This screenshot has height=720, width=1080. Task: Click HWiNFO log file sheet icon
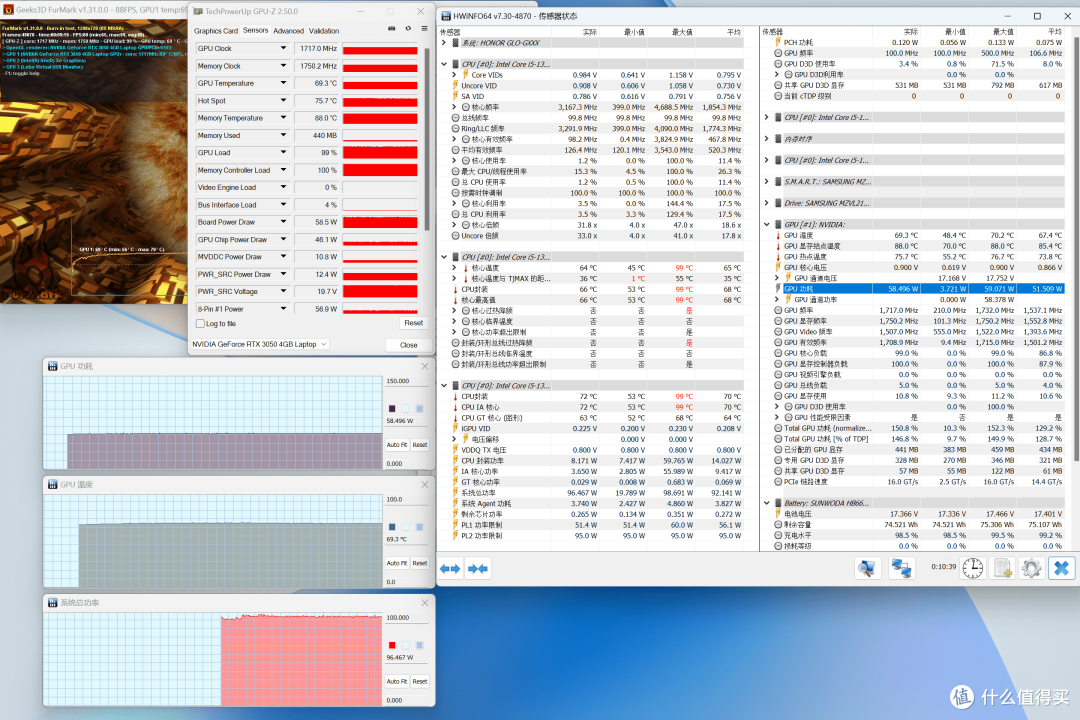(1002, 568)
